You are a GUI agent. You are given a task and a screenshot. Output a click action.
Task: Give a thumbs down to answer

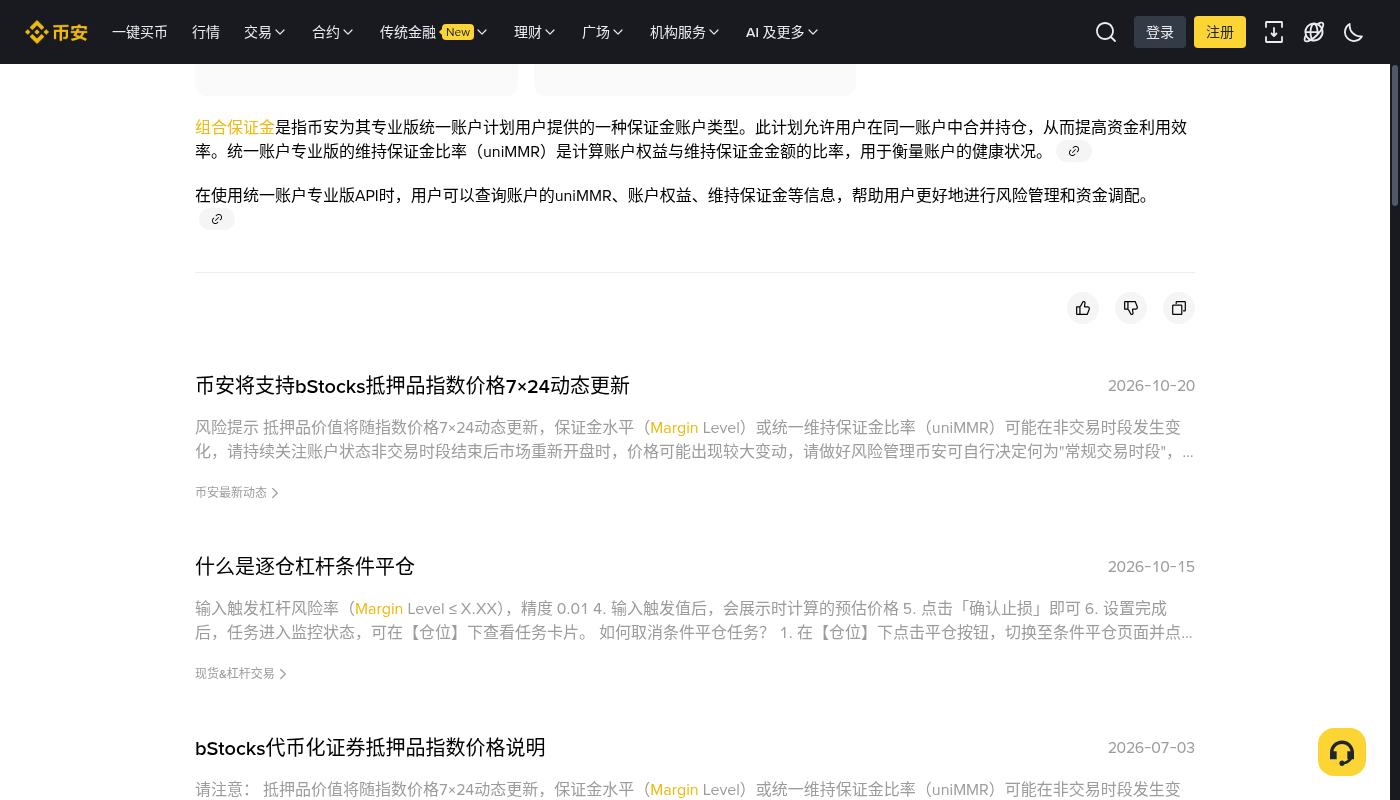click(x=1131, y=308)
